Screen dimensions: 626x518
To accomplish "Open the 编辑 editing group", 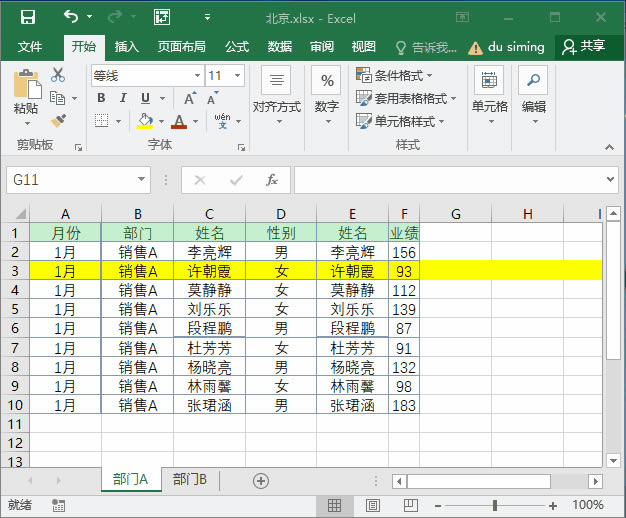I will (533, 96).
